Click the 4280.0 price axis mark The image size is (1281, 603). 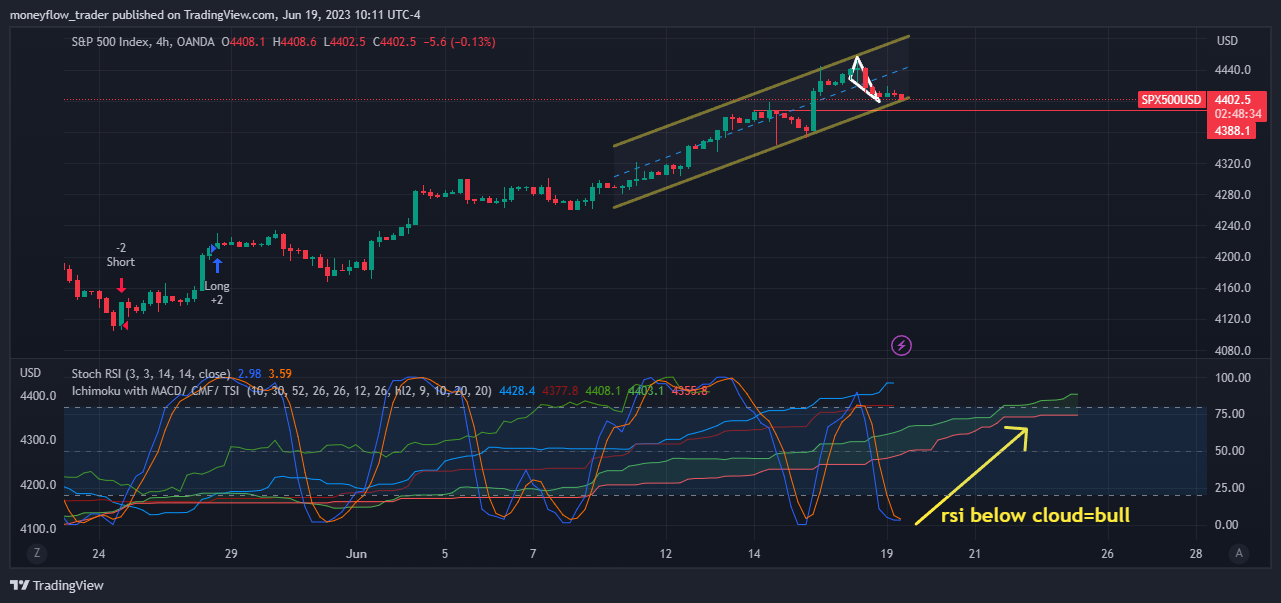(x=1235, y=195)
